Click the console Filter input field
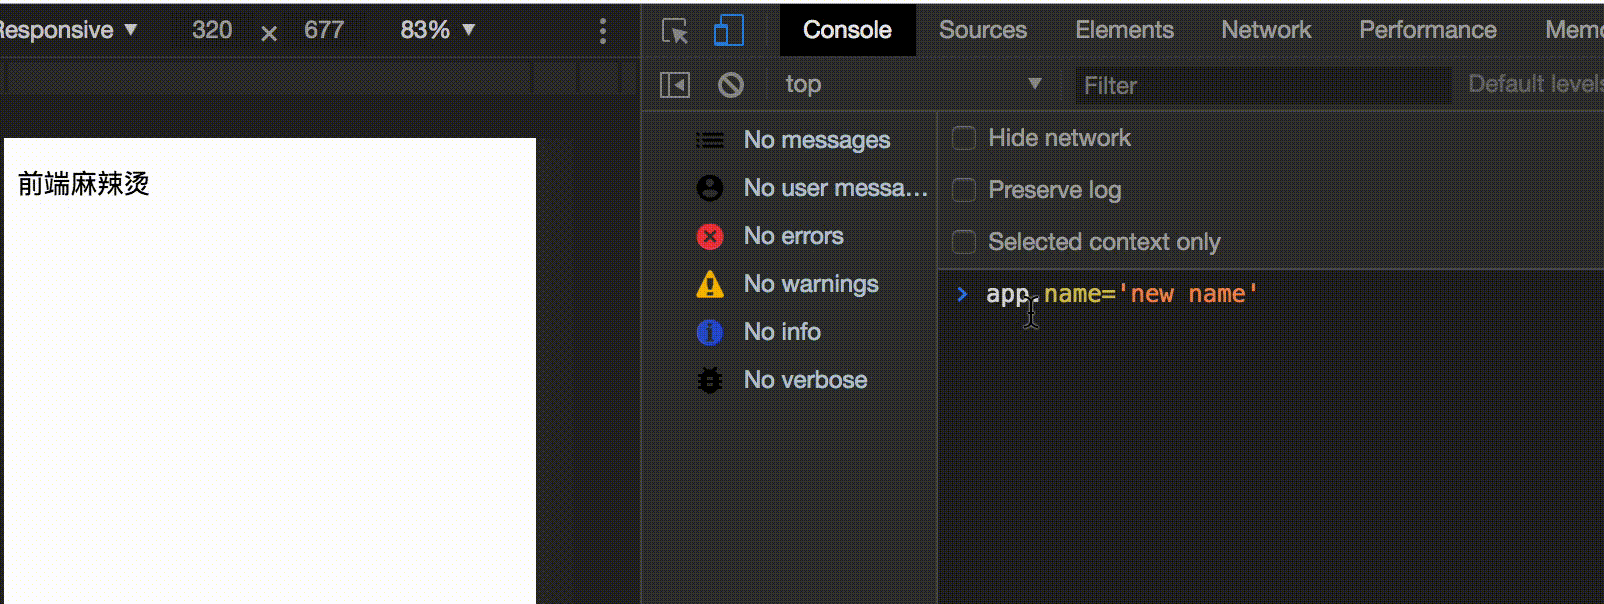This screenshot has height=604, width=1604. (1262, 86)
